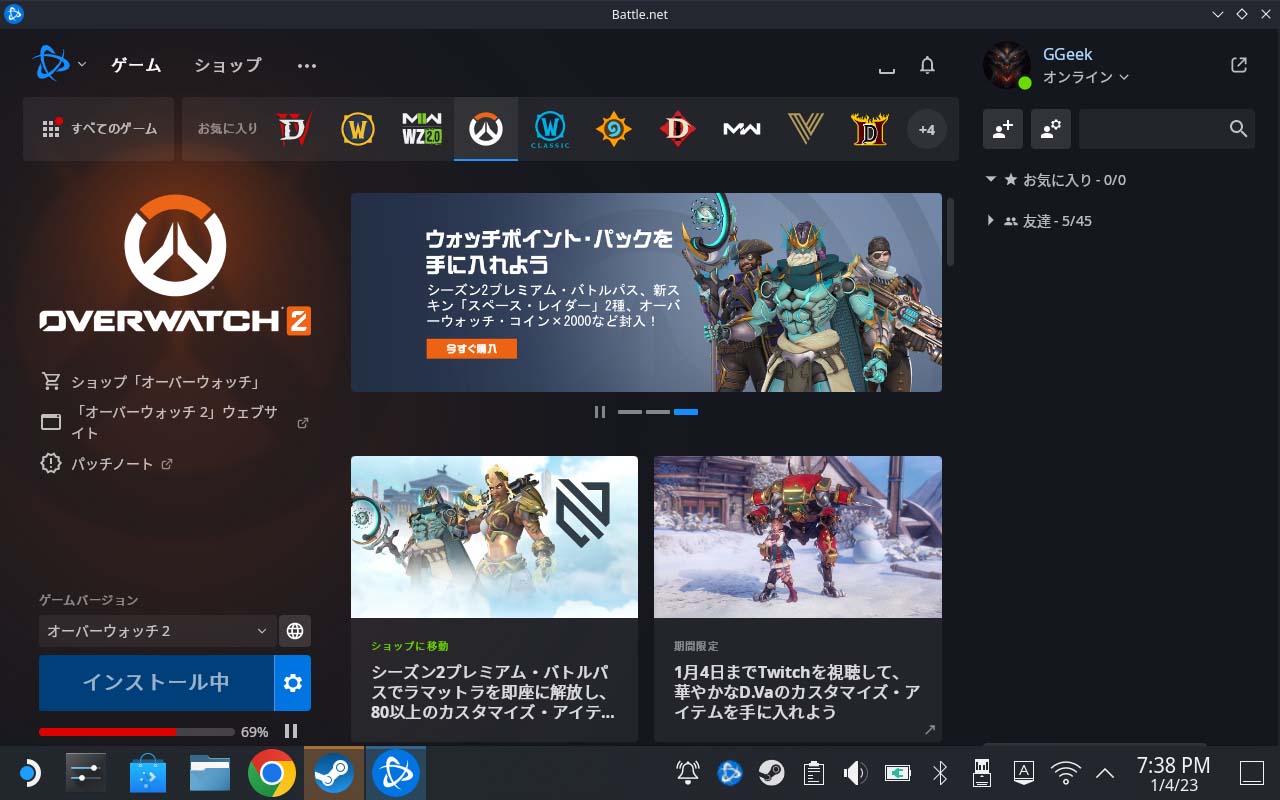Screen dimensions: 1280x800
Task: Open notifications with the bell icon
Action: coord(926,64)
